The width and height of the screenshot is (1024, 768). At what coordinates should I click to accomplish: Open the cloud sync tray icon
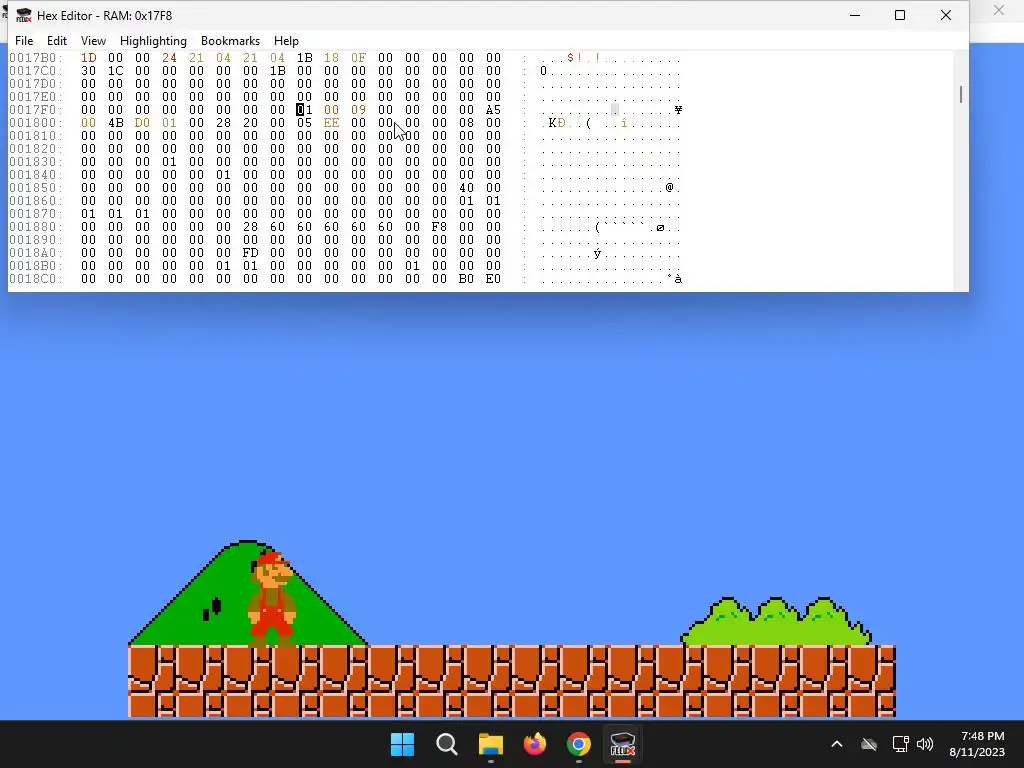coord(869,744)
